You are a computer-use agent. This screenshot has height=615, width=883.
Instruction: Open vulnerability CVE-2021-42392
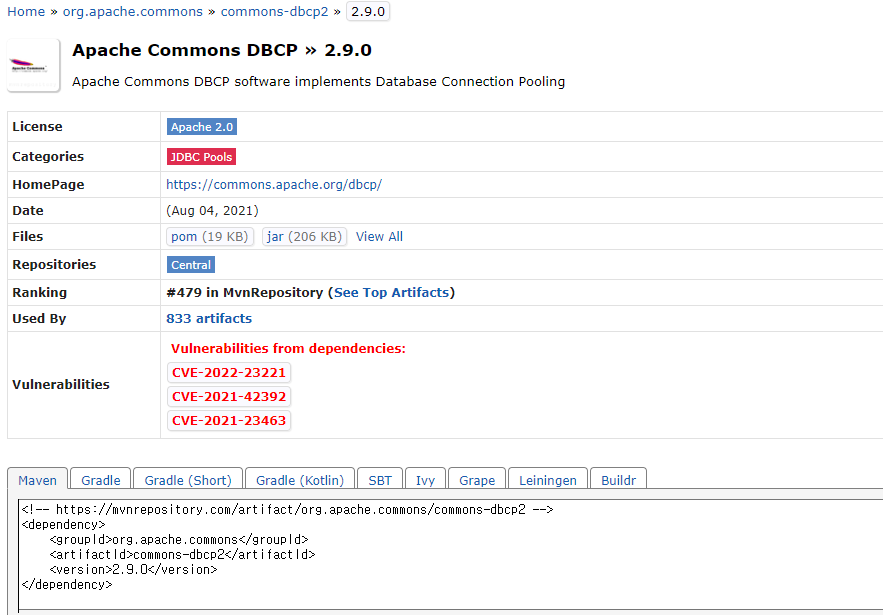point(229,396)
